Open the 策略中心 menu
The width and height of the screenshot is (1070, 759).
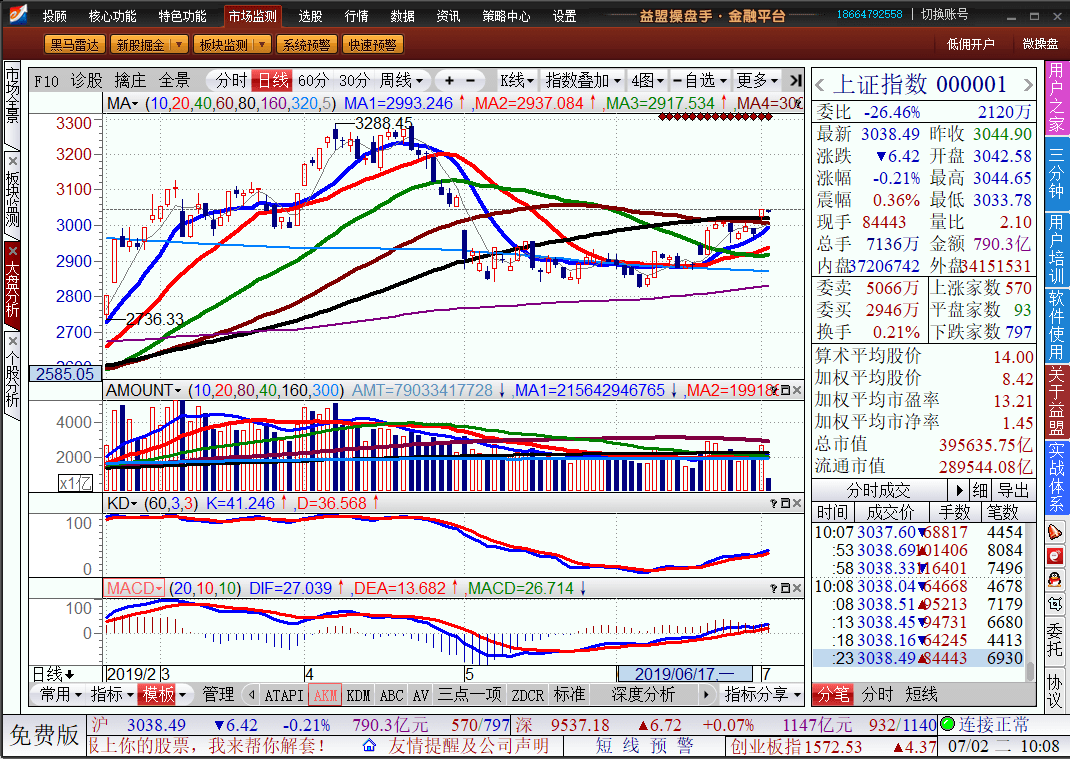pyautogui.click(x=506, y=16)
